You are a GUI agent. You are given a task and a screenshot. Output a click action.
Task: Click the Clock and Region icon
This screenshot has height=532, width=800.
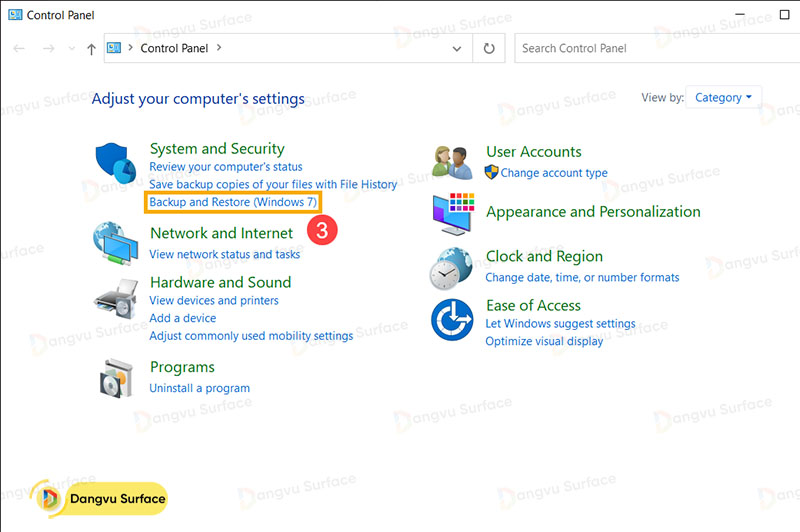pos(451,268)
